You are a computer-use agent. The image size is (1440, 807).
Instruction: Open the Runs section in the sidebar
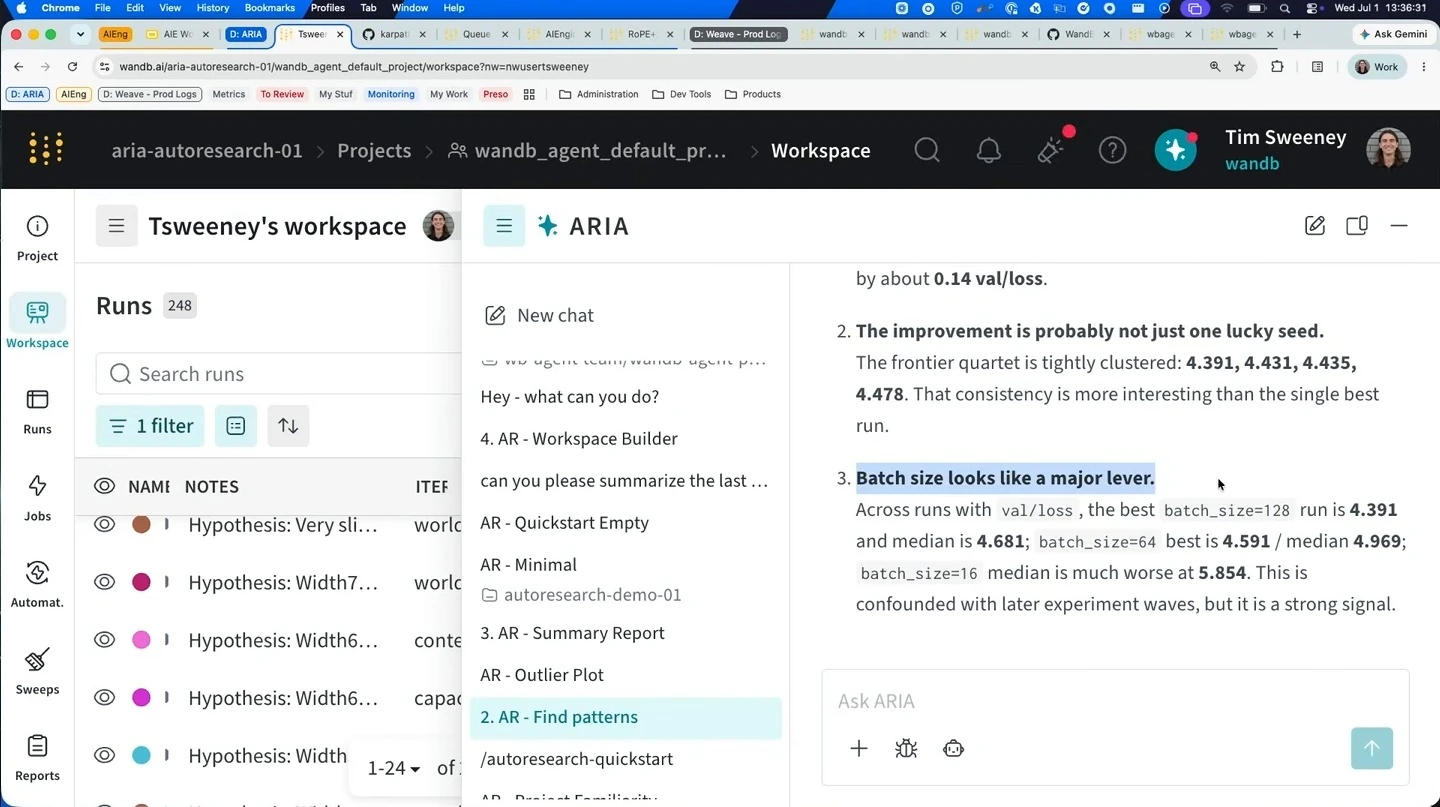37,411
